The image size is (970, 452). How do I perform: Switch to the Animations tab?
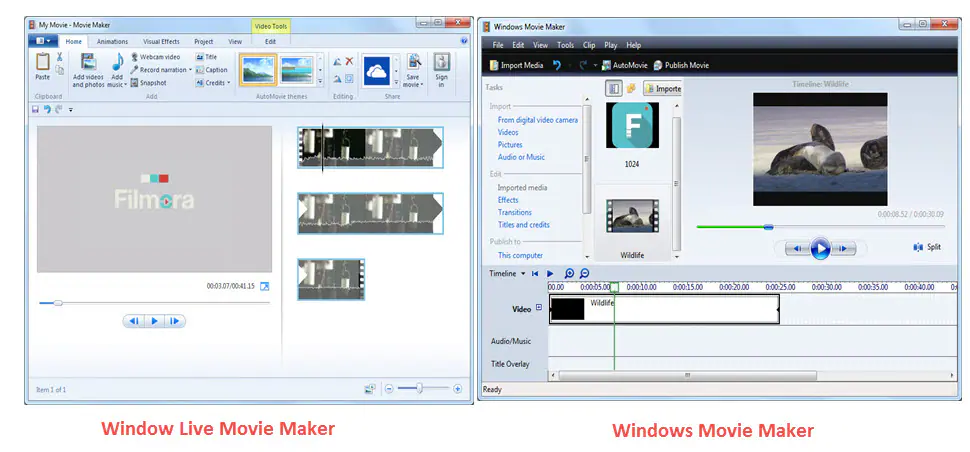click(x=113, y=41)
